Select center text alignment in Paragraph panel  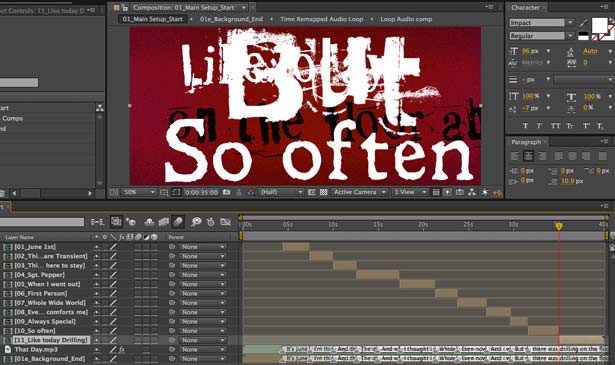click(x=528, y=156)
